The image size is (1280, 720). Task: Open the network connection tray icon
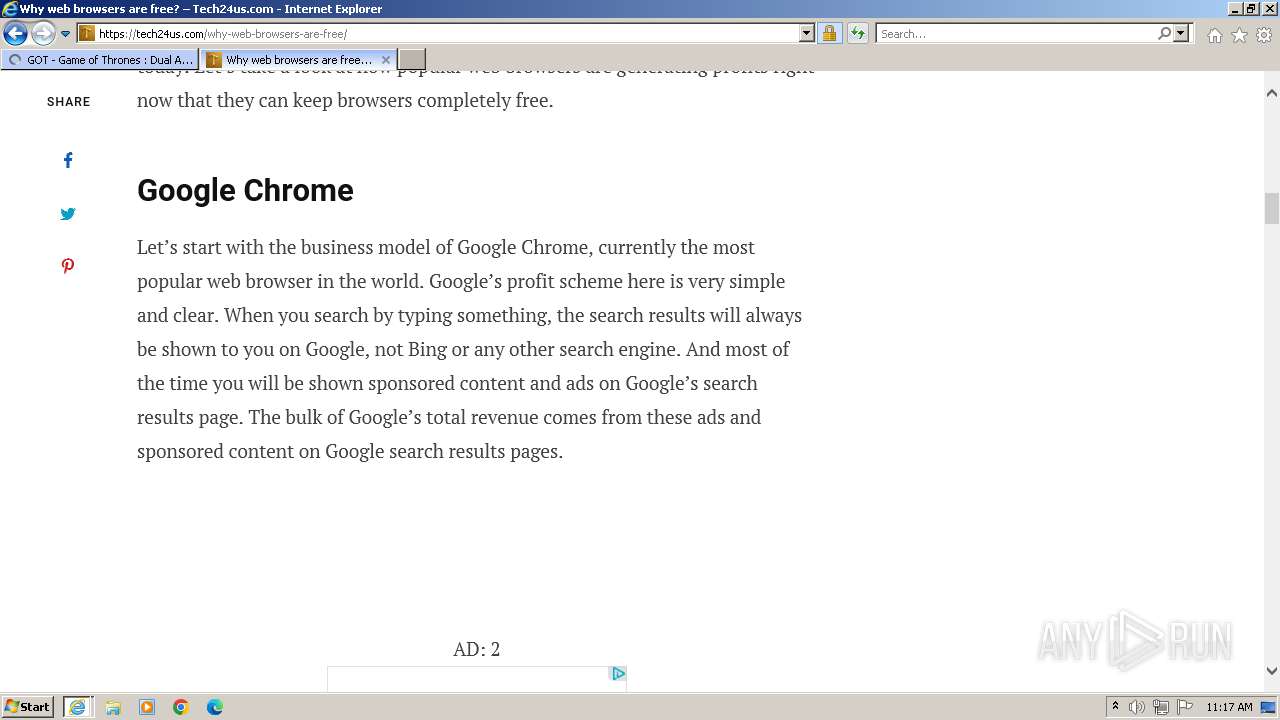[1161, 707]
